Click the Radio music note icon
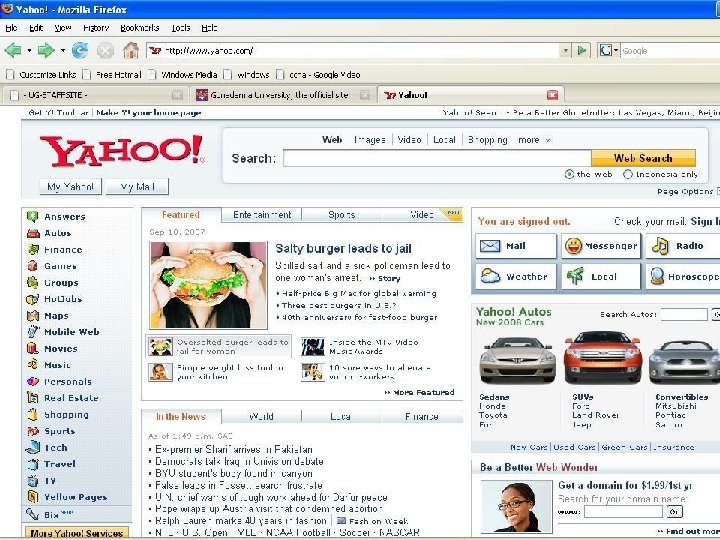Viewport: 720px width, 540px height. point(660,246)
